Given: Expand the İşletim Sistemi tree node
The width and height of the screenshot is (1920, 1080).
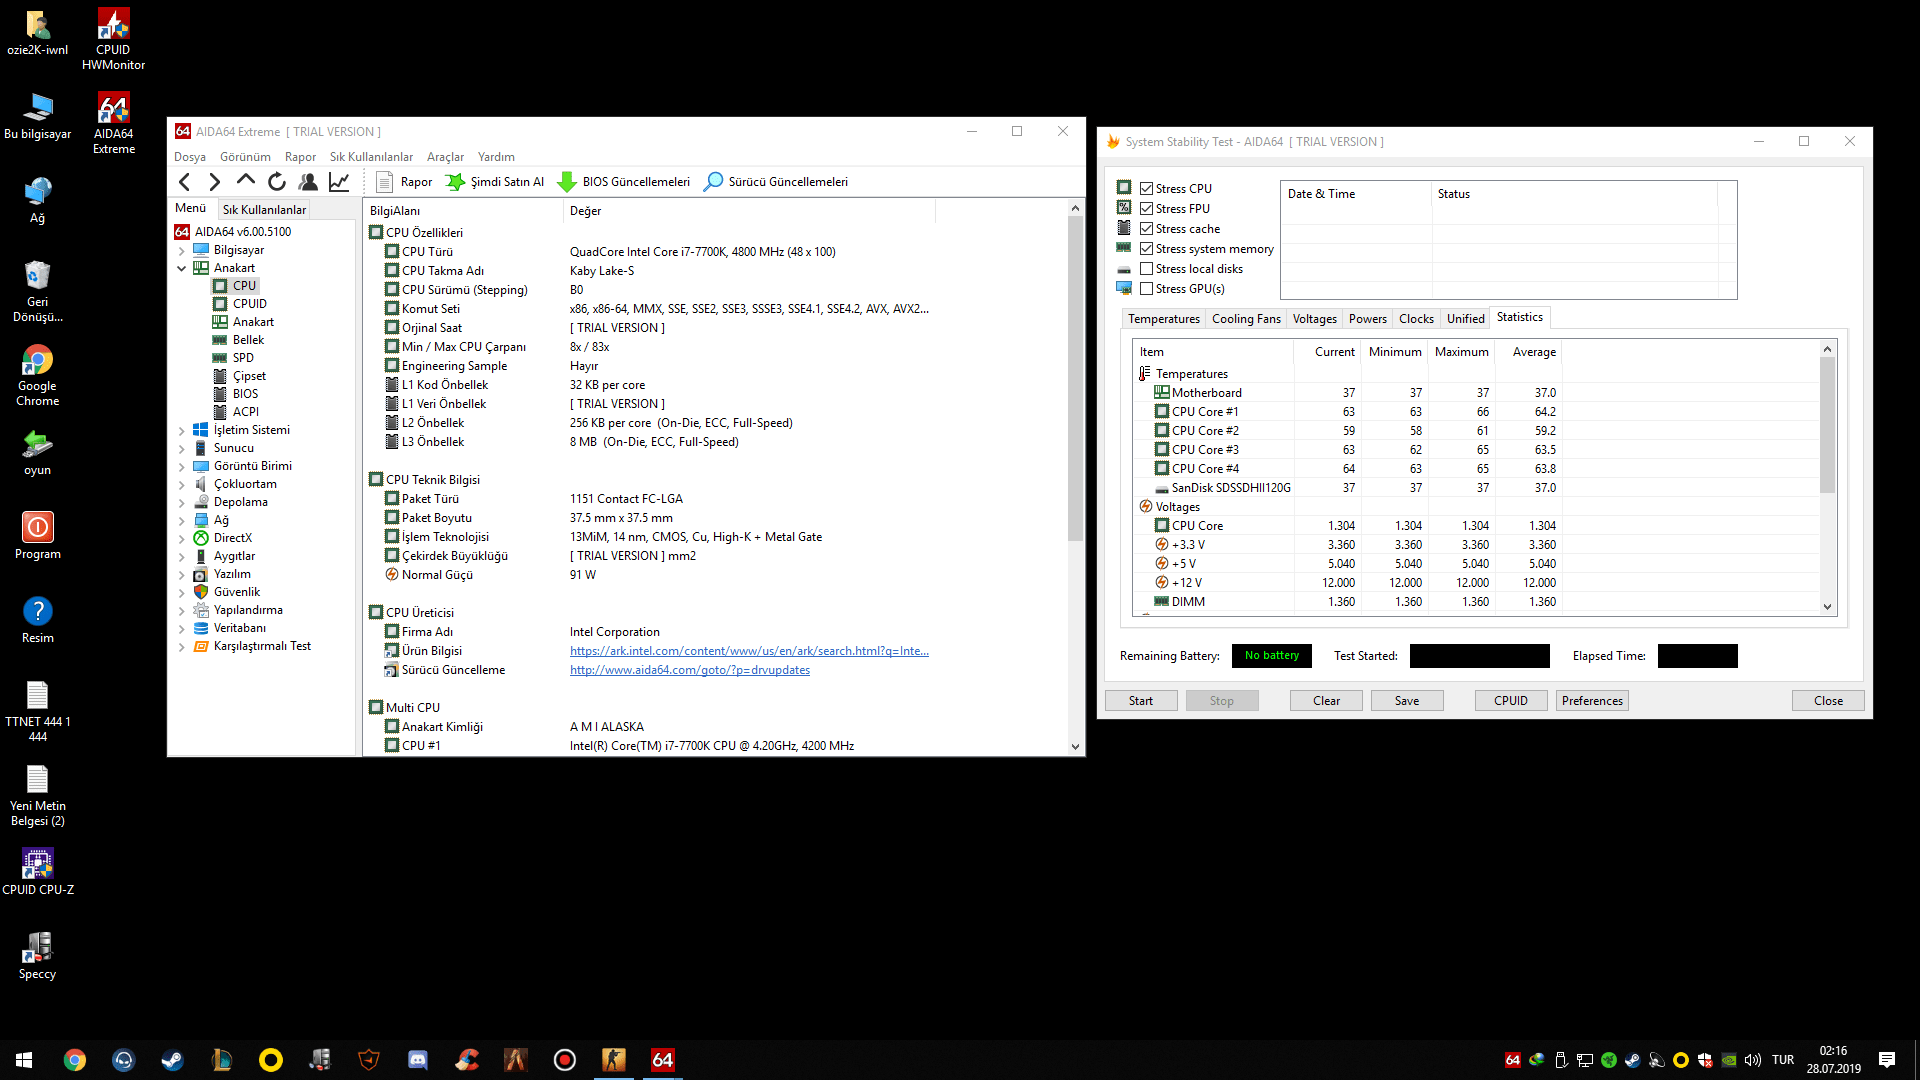Looking at the screenshot, I should (181, 431).
